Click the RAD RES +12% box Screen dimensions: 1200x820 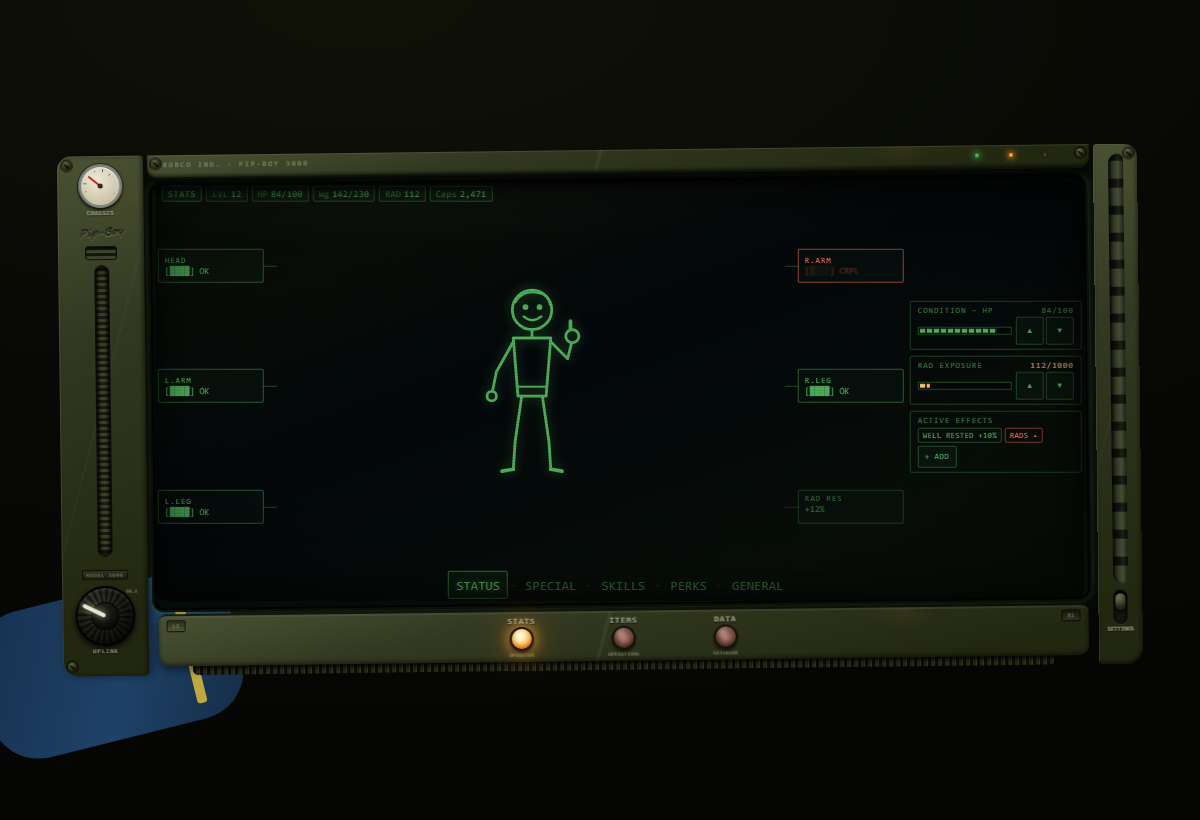click(851, 507)
